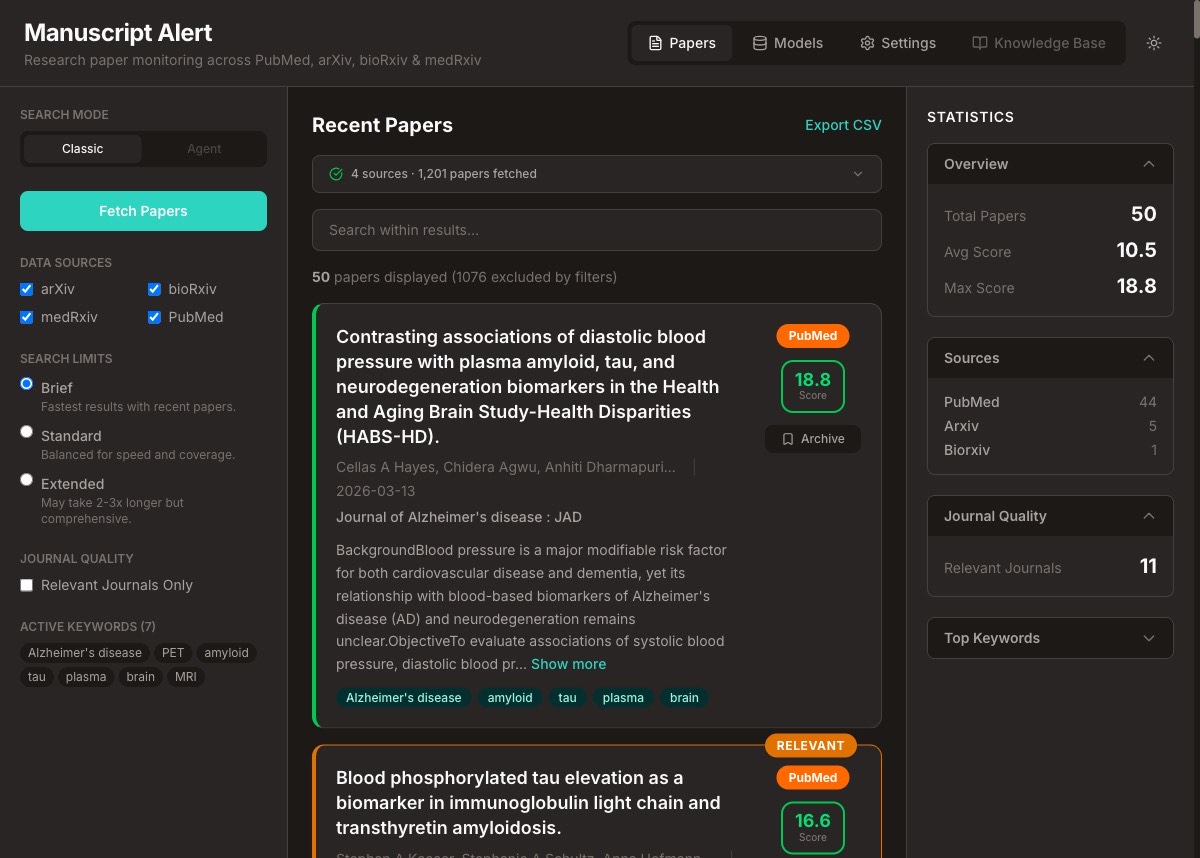Click the green check status icon beside sources
Viewport: 1200px width, 858px height.
click(336, 174)
